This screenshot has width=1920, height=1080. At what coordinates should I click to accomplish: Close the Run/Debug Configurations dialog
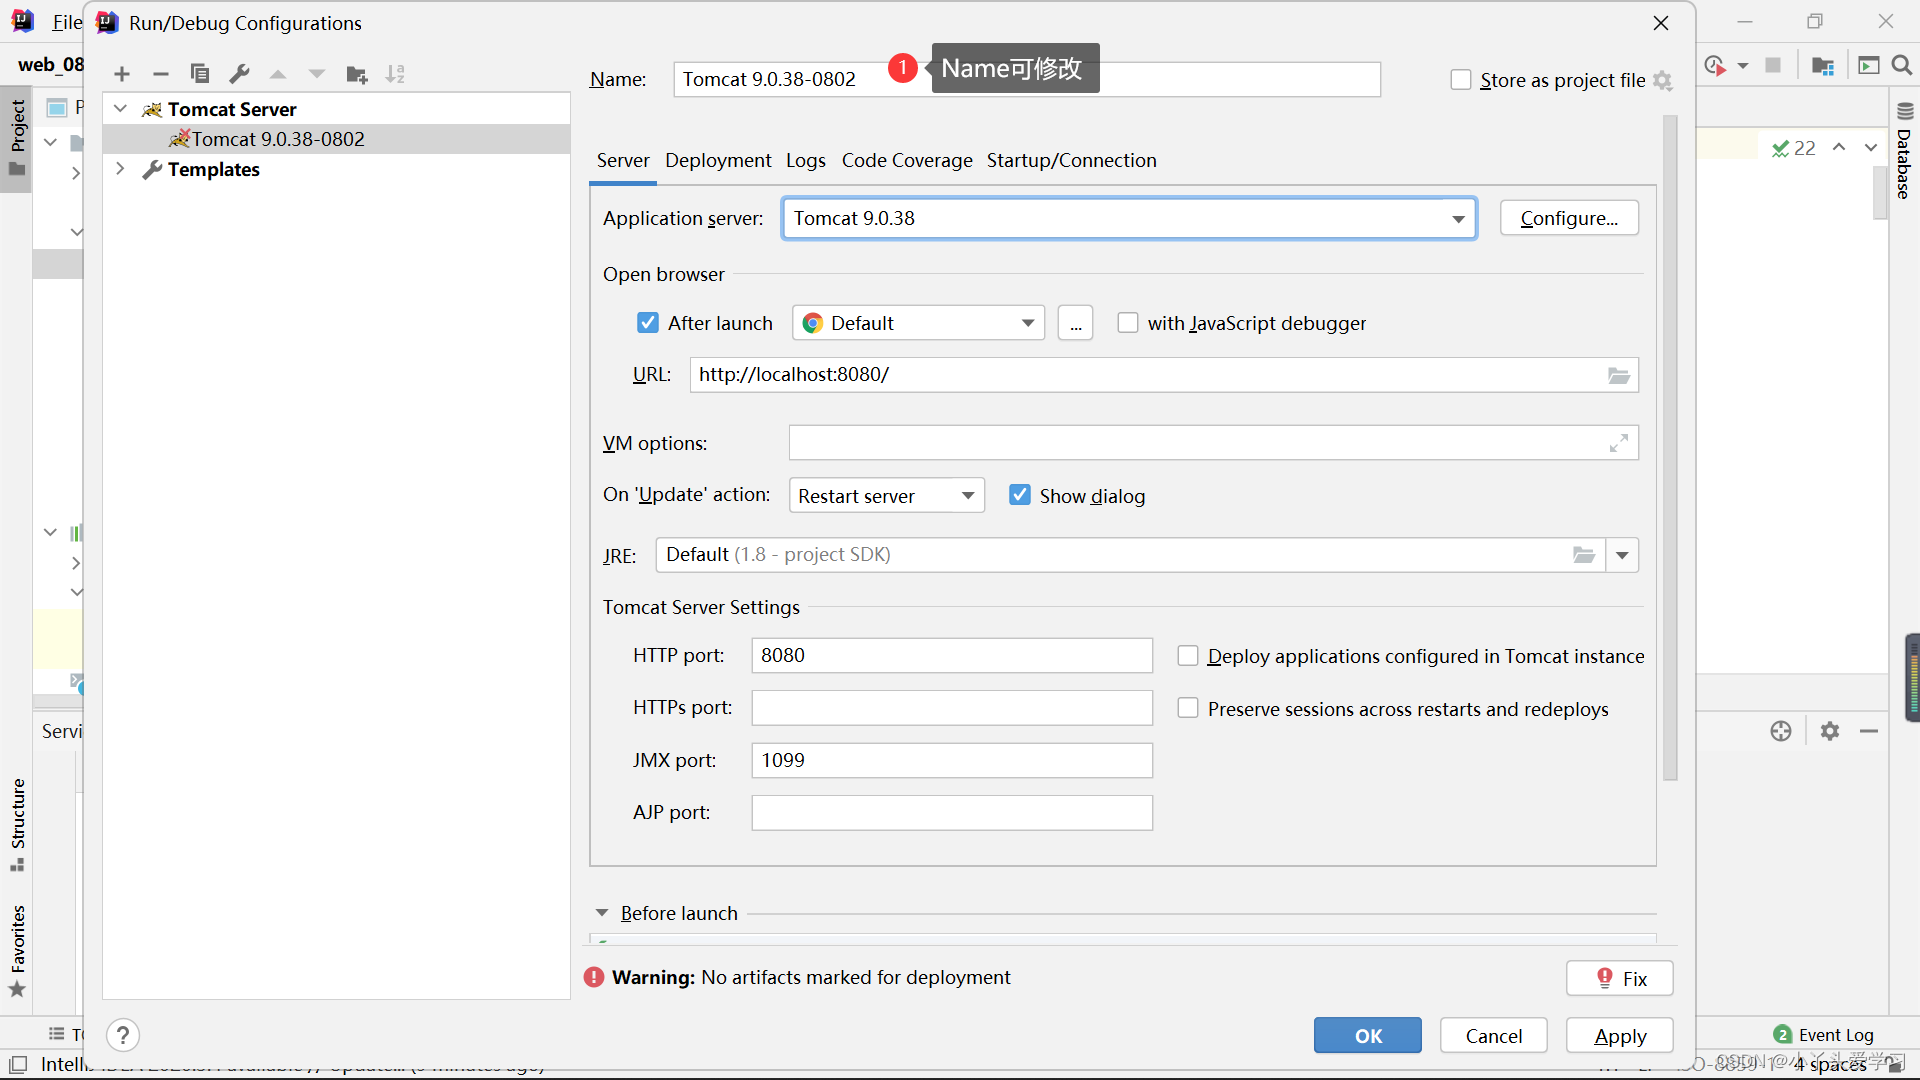tap(1661, 23)
